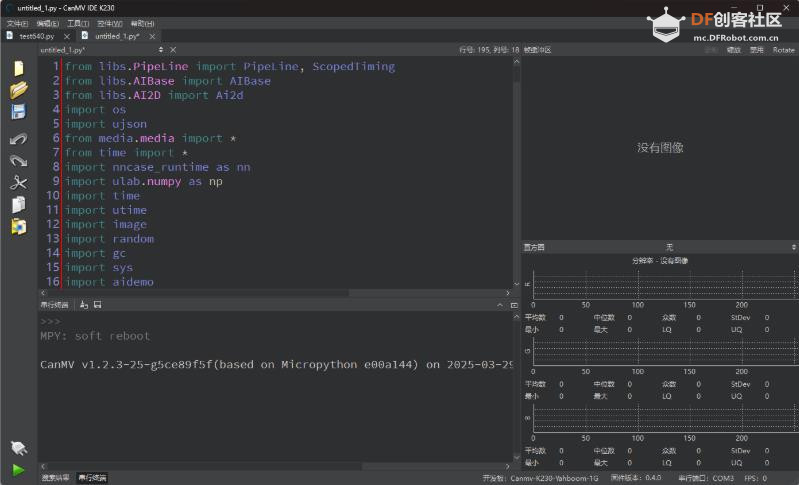
Task: Toggle Rotate in frame buffer header
Action: tap(783, 49)
